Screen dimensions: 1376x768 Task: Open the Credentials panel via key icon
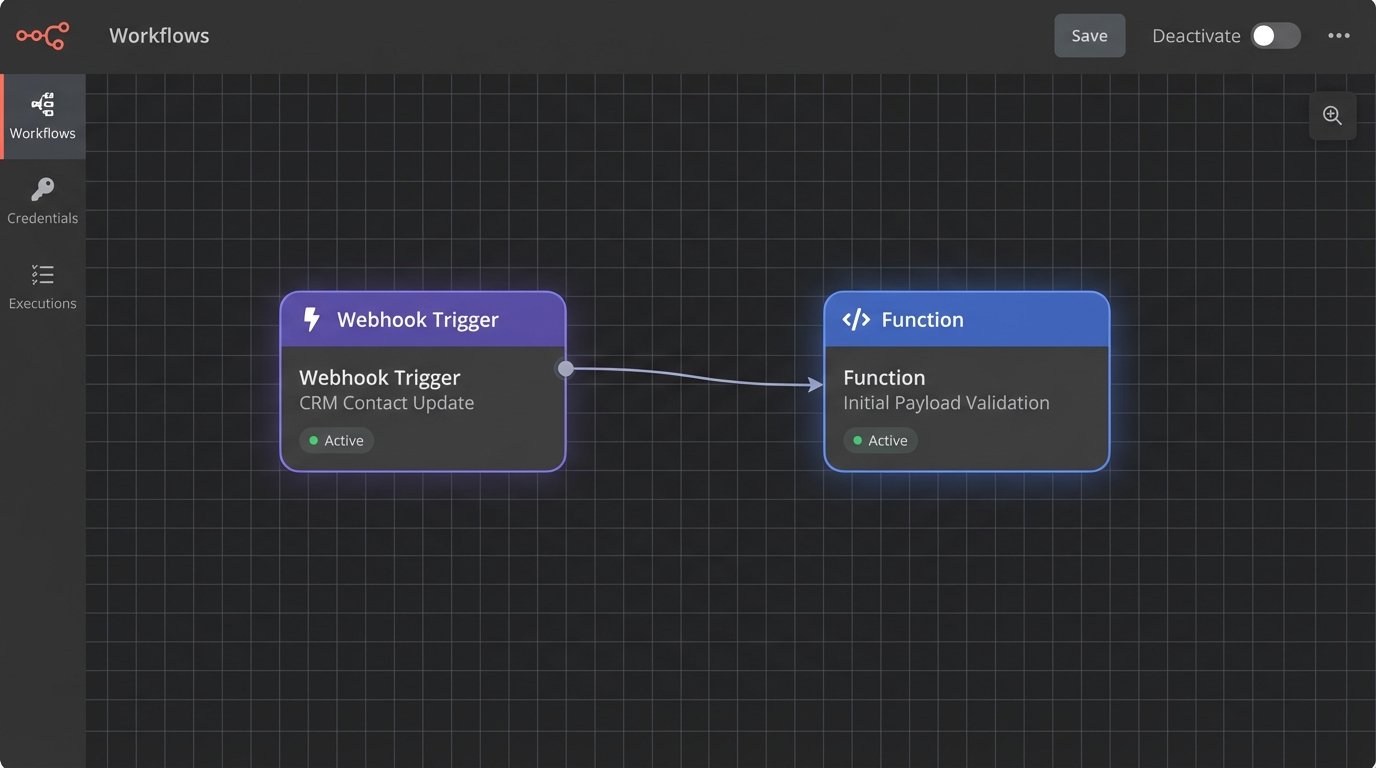point(42,189)
